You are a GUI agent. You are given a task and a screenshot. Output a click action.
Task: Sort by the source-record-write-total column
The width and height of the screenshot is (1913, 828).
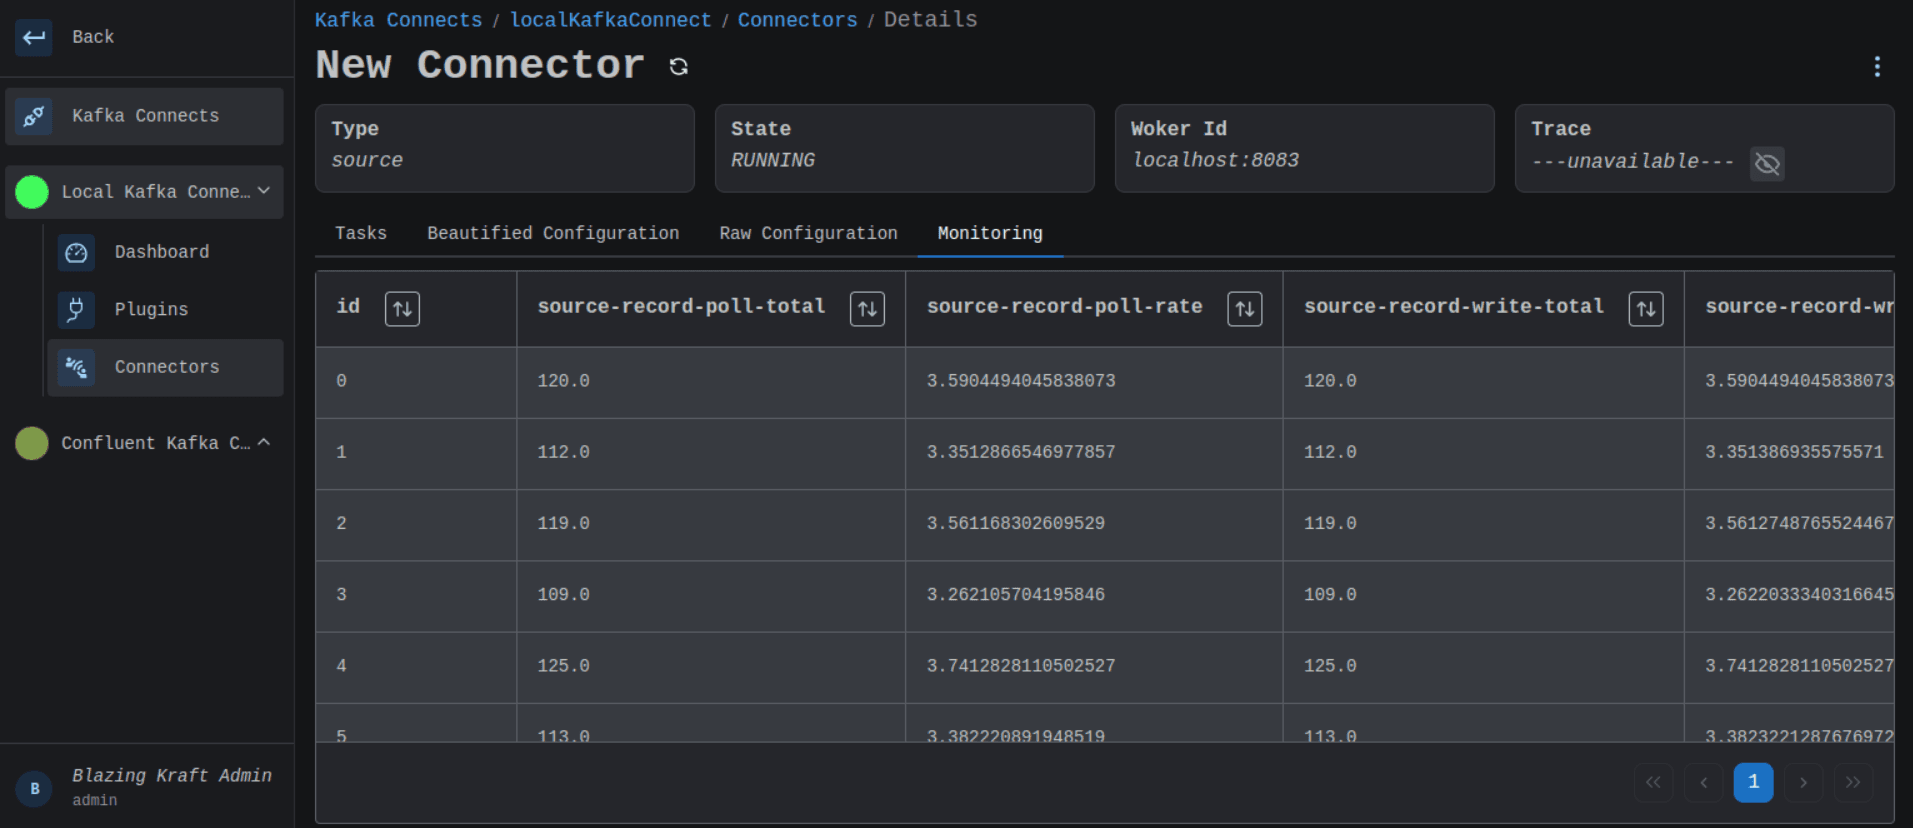pos(1645,309)
